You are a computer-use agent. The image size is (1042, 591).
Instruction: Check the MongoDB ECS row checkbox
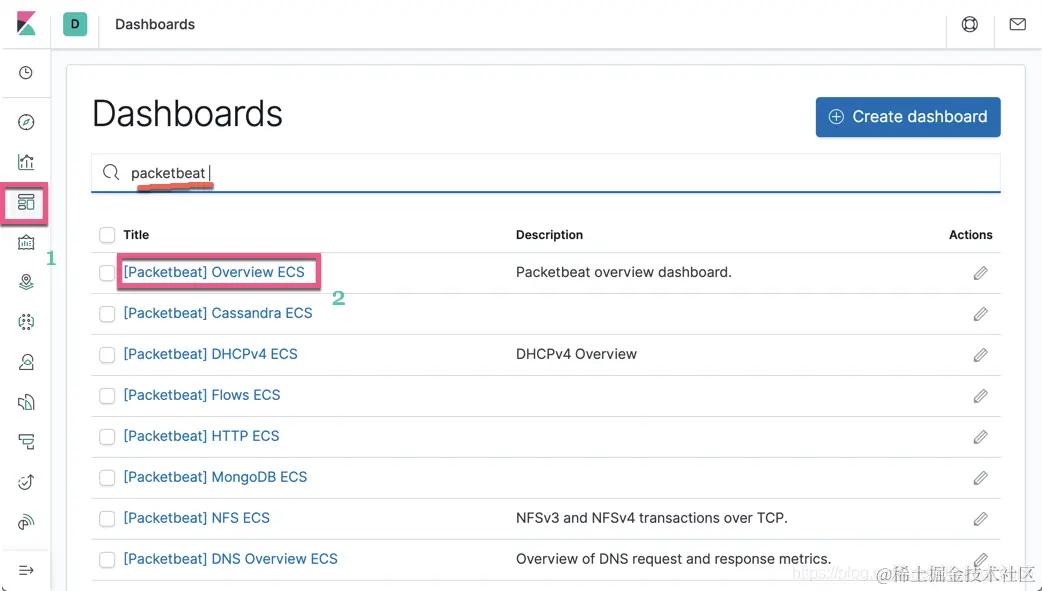click(107, 477)
